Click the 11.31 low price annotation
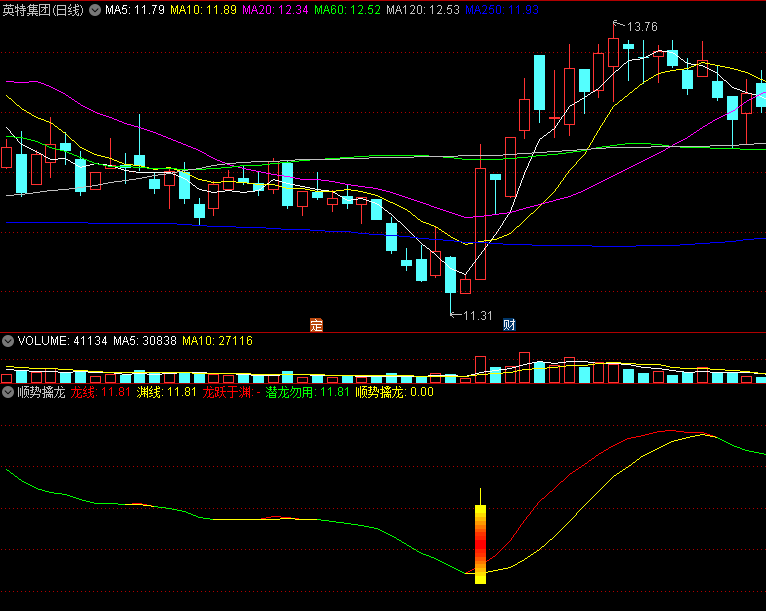The image size is (766, 611). 478,316
